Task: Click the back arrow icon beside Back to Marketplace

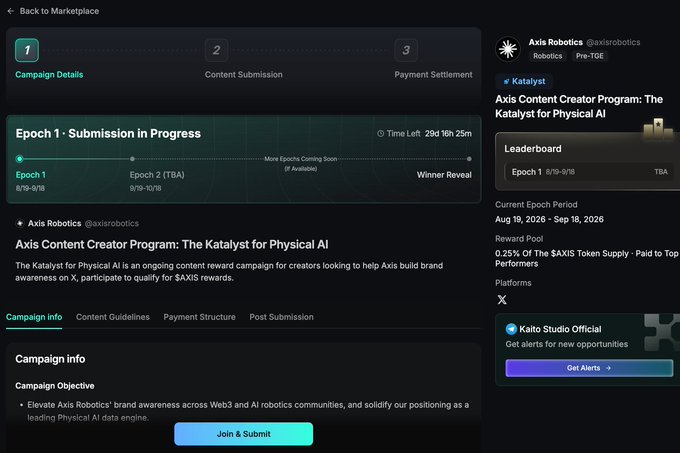Action: [x=11, y=11]
